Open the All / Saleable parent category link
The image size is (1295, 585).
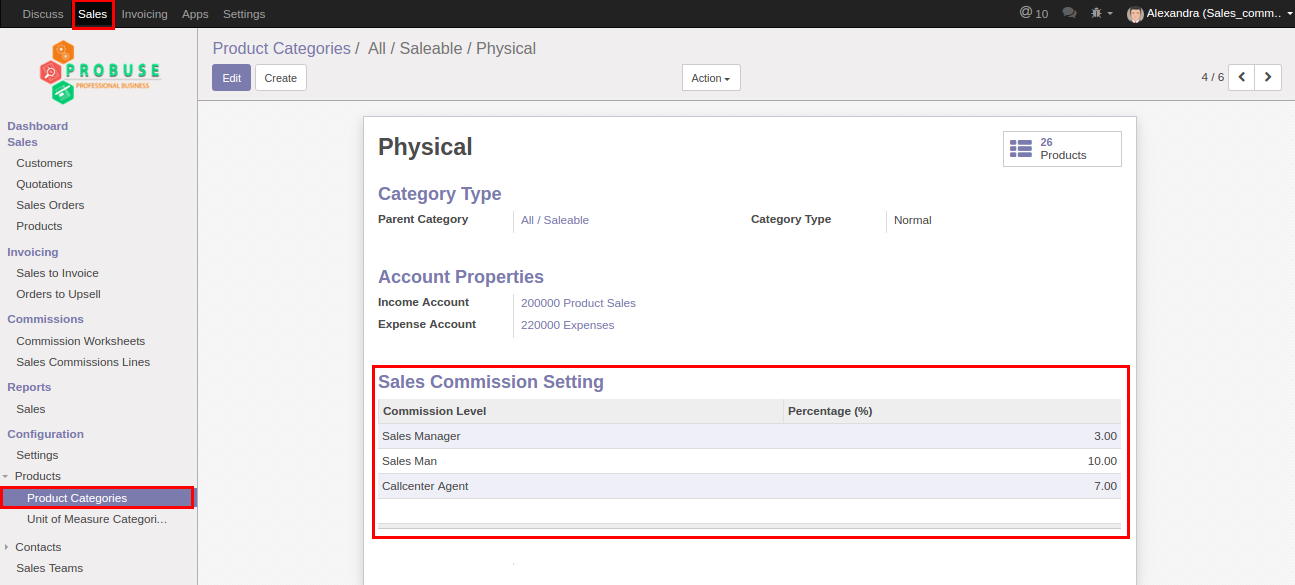[554, 220]
